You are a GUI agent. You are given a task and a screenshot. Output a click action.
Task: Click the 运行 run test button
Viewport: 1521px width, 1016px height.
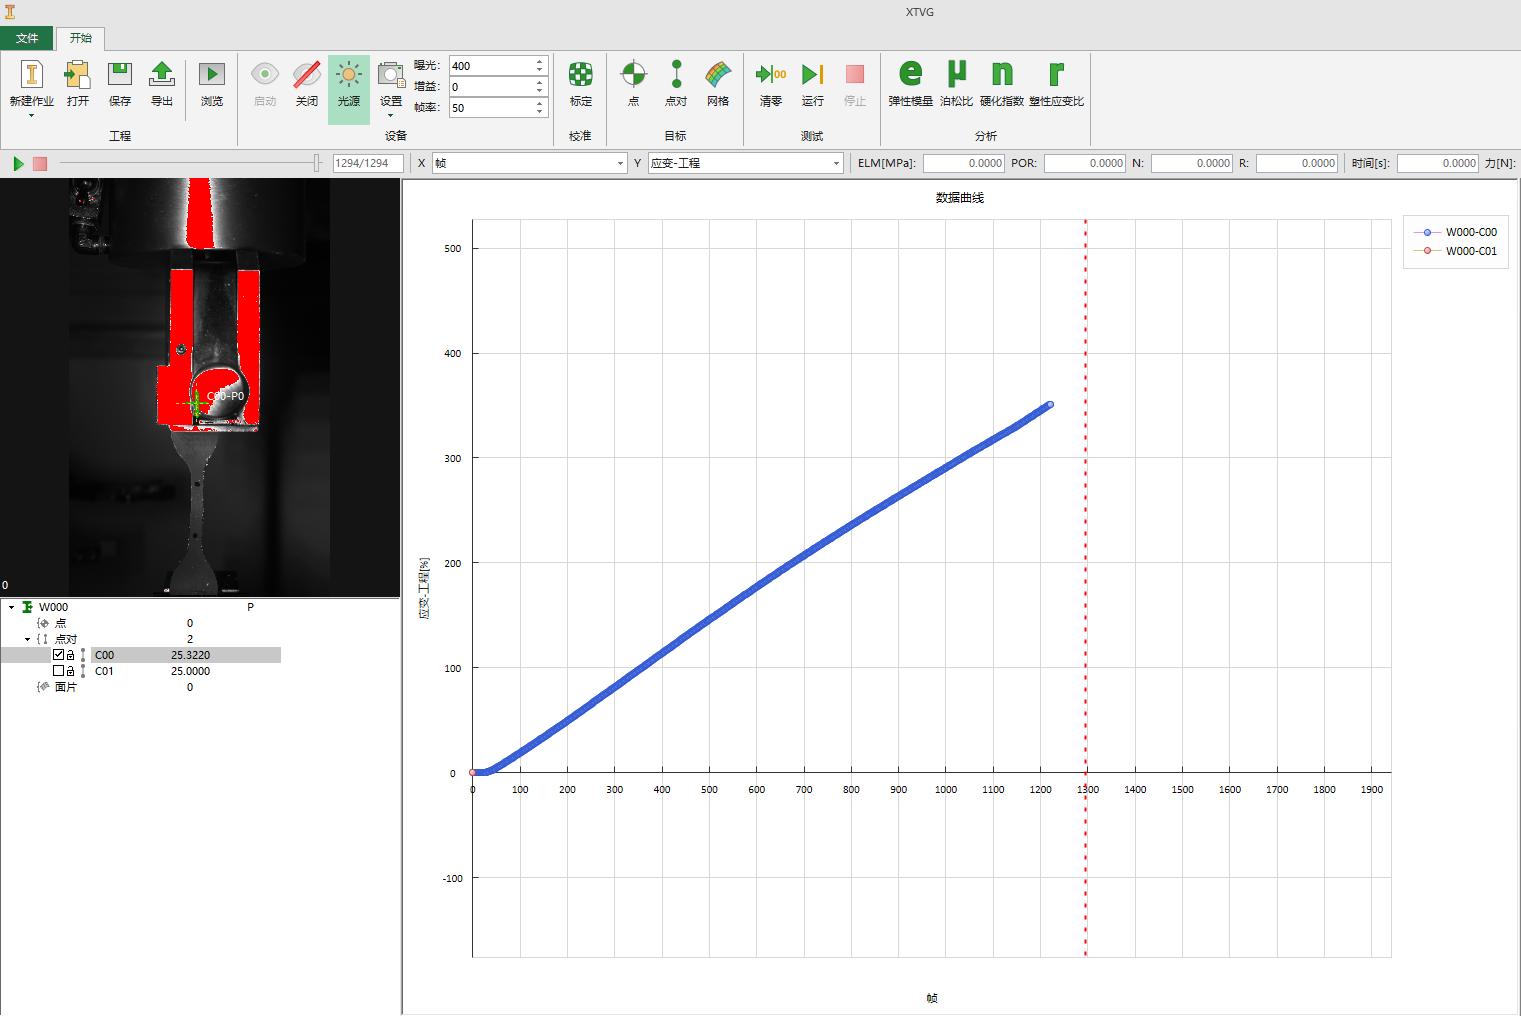(812, 84)
